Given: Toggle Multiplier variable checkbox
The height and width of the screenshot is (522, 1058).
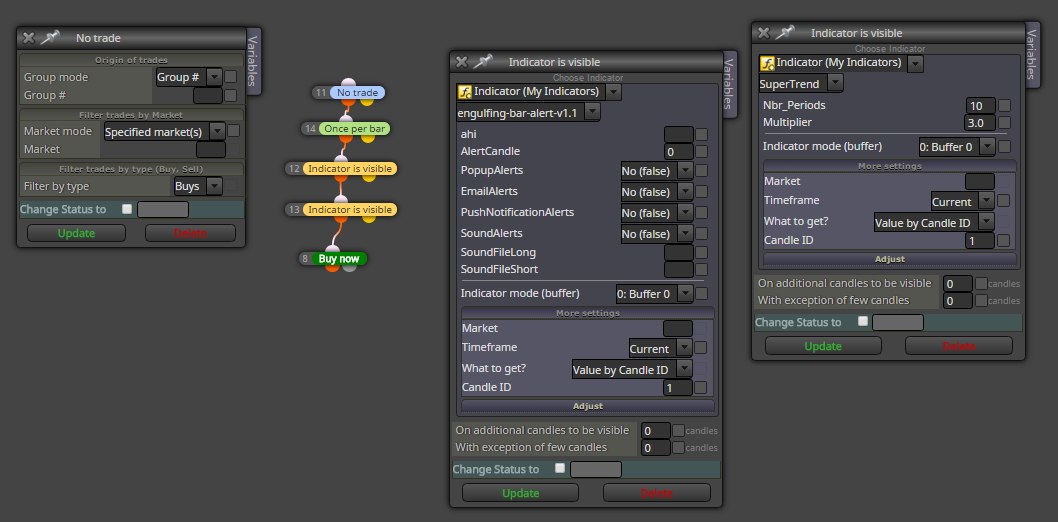Looking at the screenshot, I should tap(1005, 123).
